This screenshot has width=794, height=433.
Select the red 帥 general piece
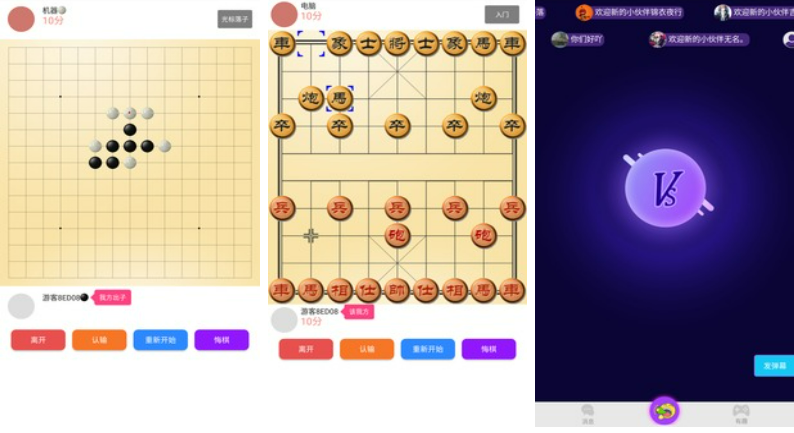[x=396, y=290]
